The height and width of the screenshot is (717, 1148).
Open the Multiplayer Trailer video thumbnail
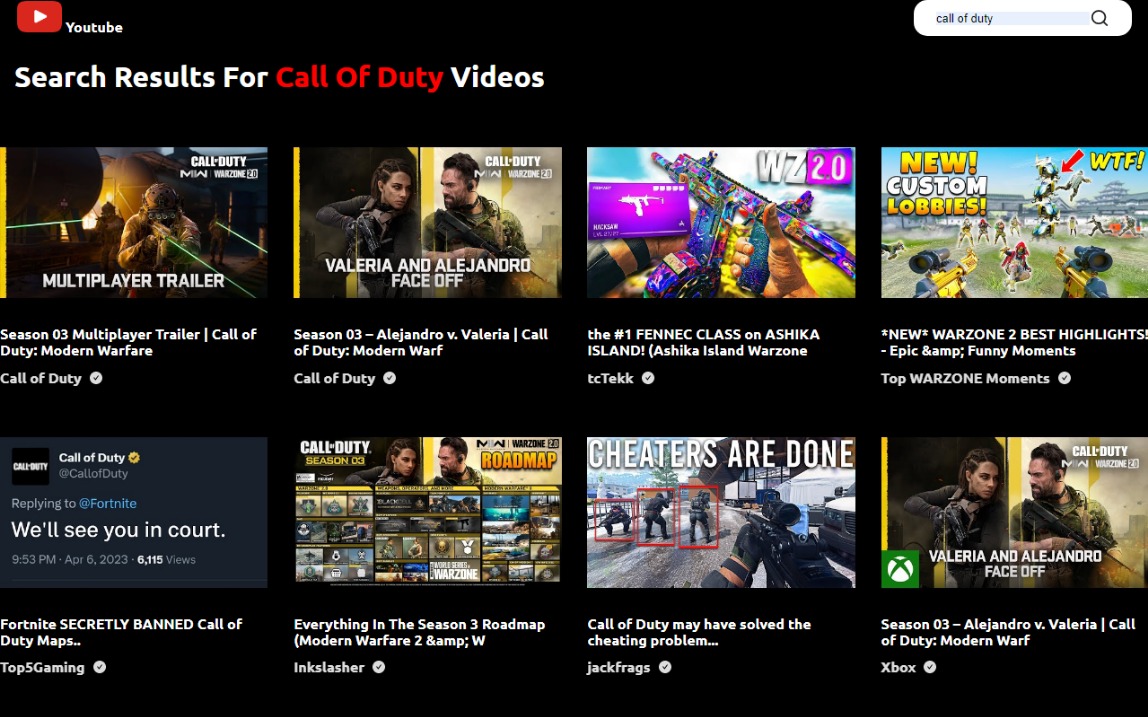134,223
